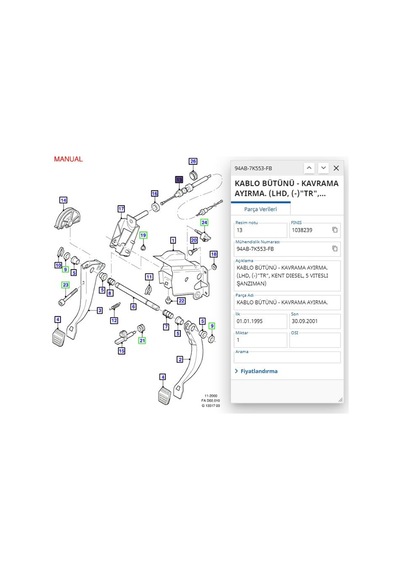Open the Parça Verileri tab

[260, 209]
